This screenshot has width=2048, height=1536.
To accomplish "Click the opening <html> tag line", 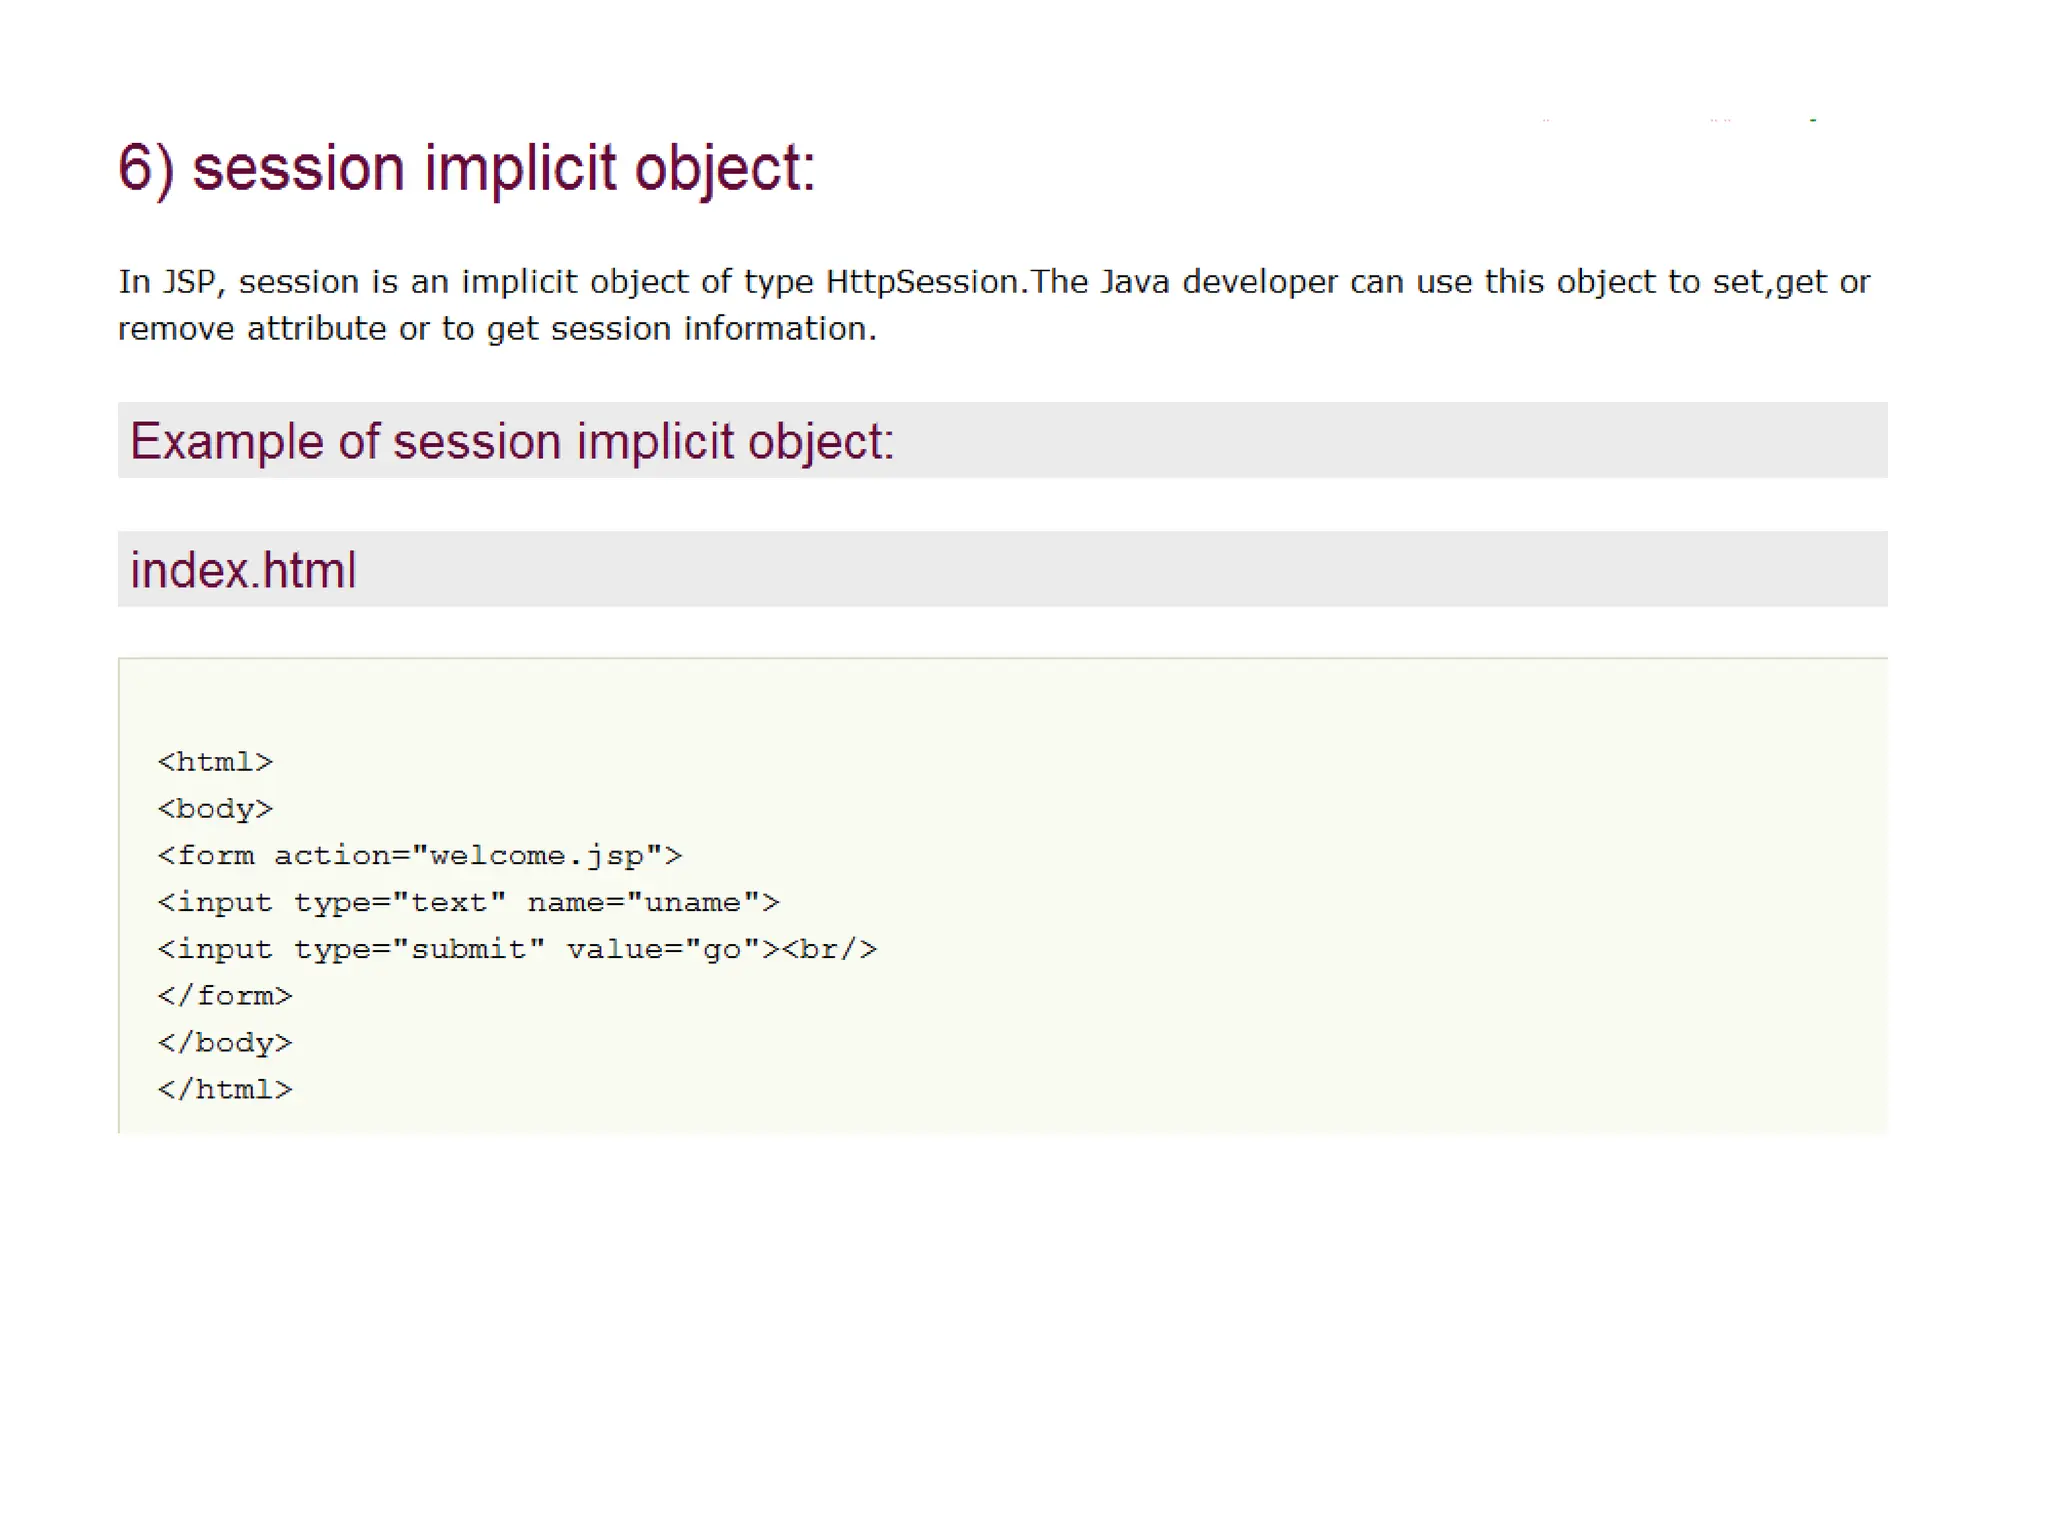I will coord(215,762).
